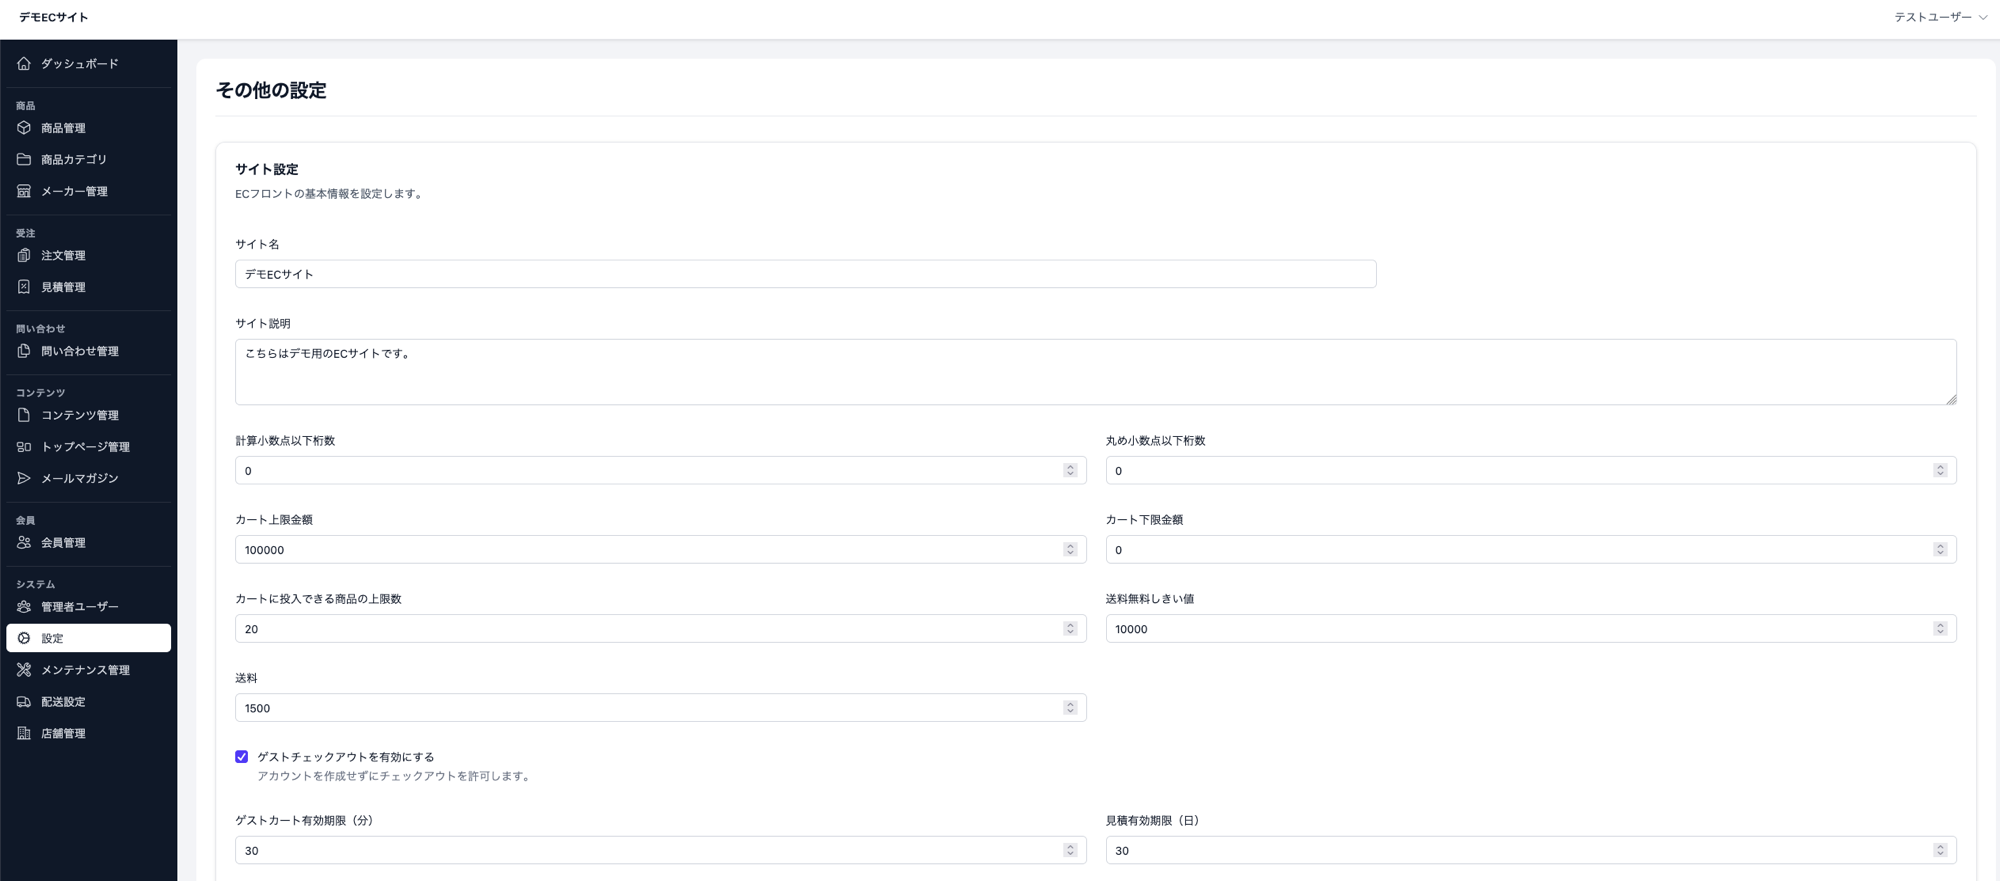
Task: Open トップページ管理 link
Action: coord(89,447)
